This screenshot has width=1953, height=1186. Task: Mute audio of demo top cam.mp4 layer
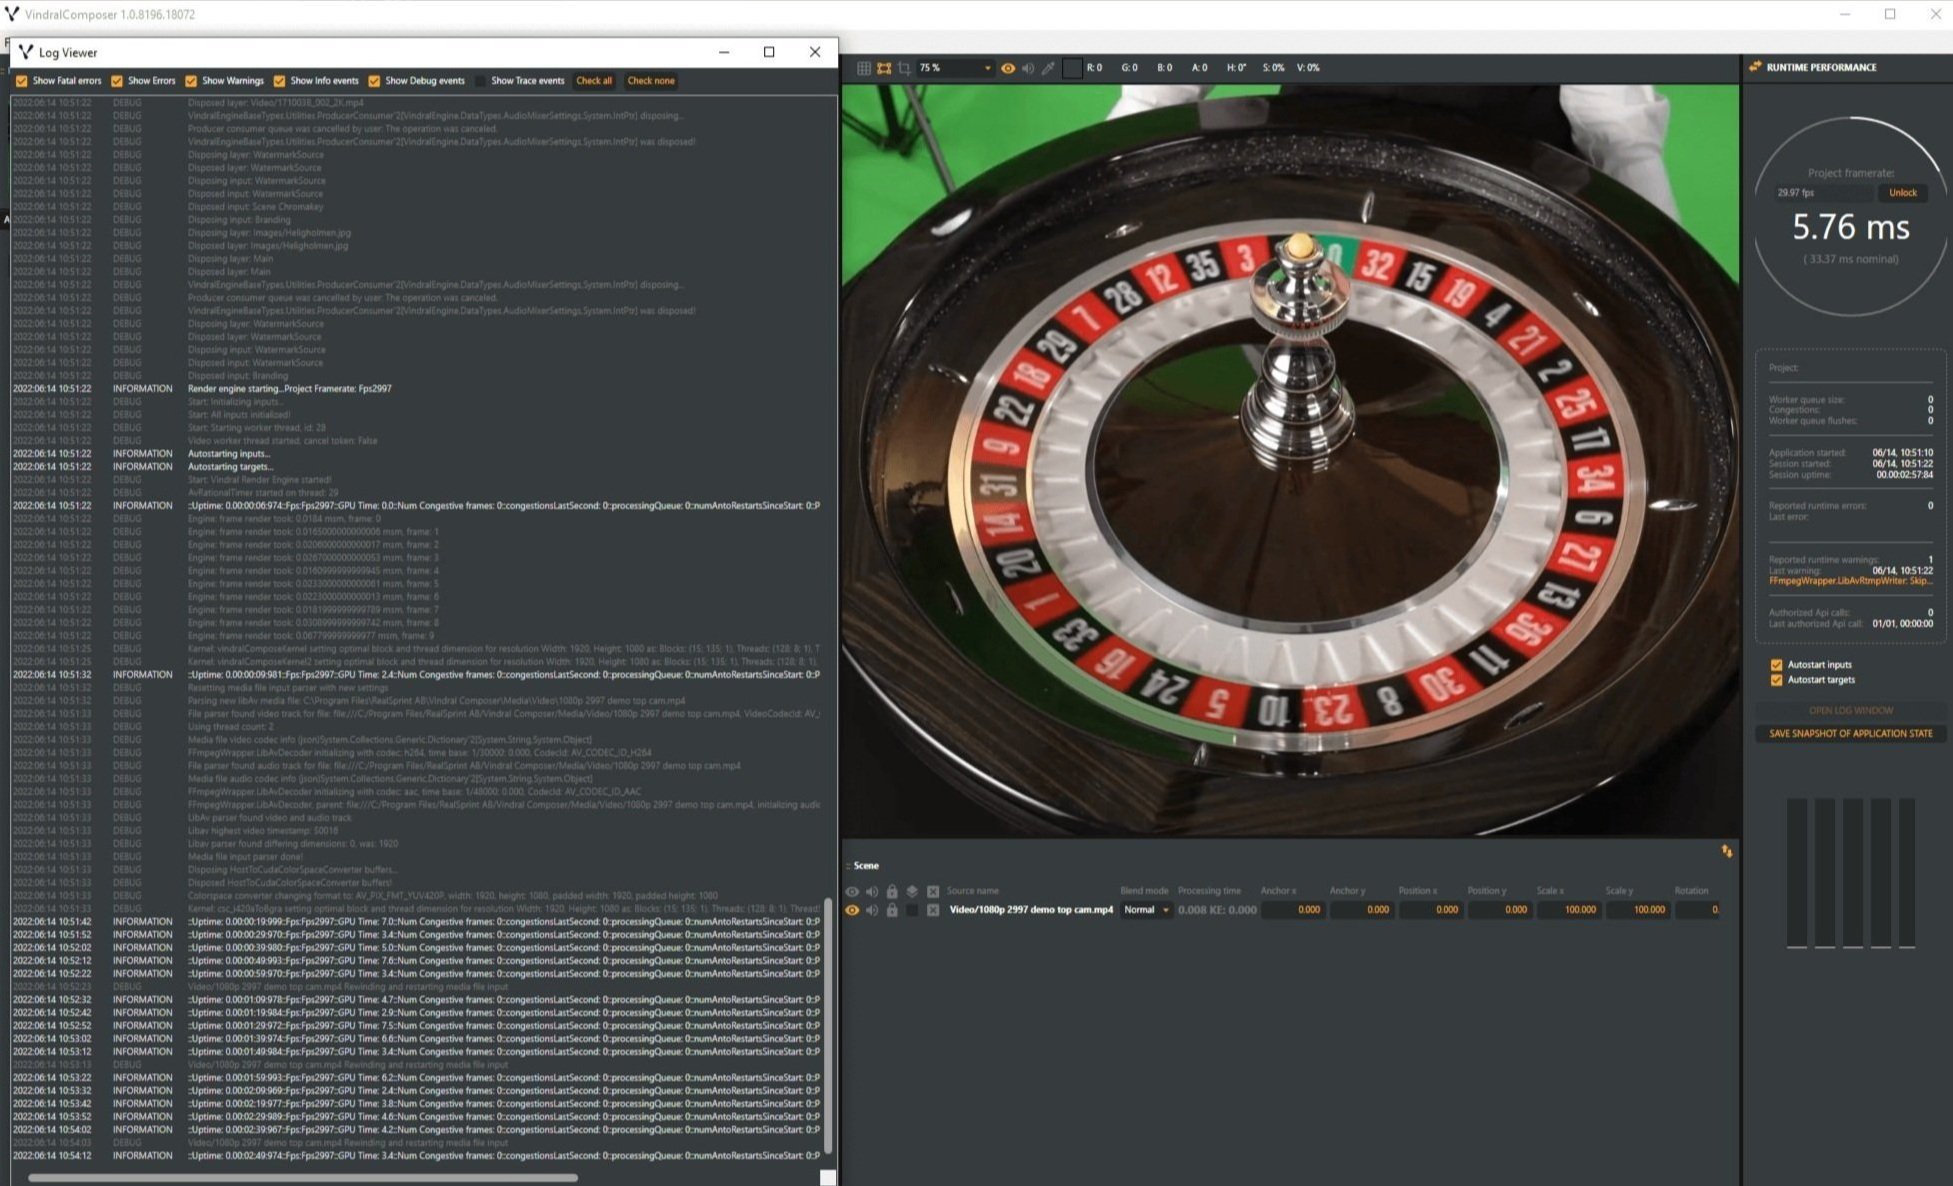click(872, 910)
